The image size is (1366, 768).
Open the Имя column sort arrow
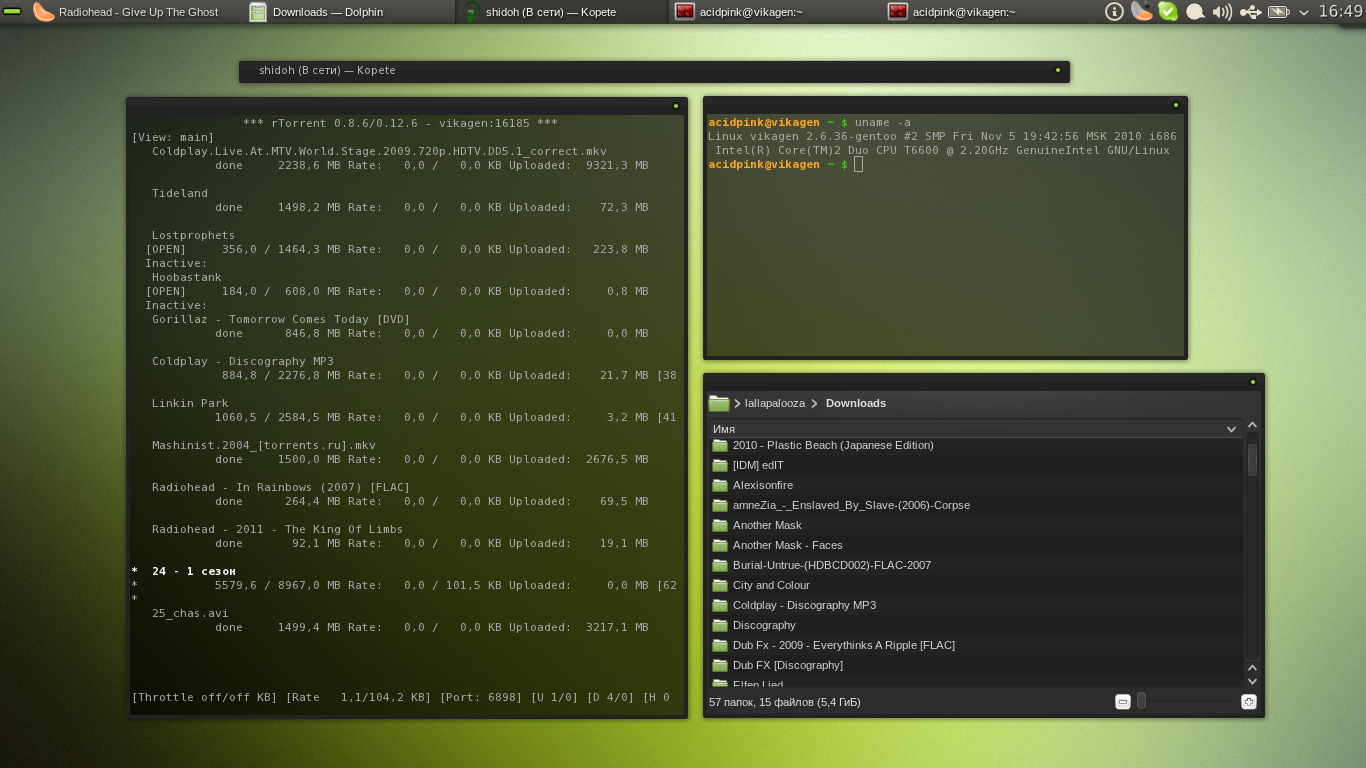pyautogui.click(x=1231, y=429)
